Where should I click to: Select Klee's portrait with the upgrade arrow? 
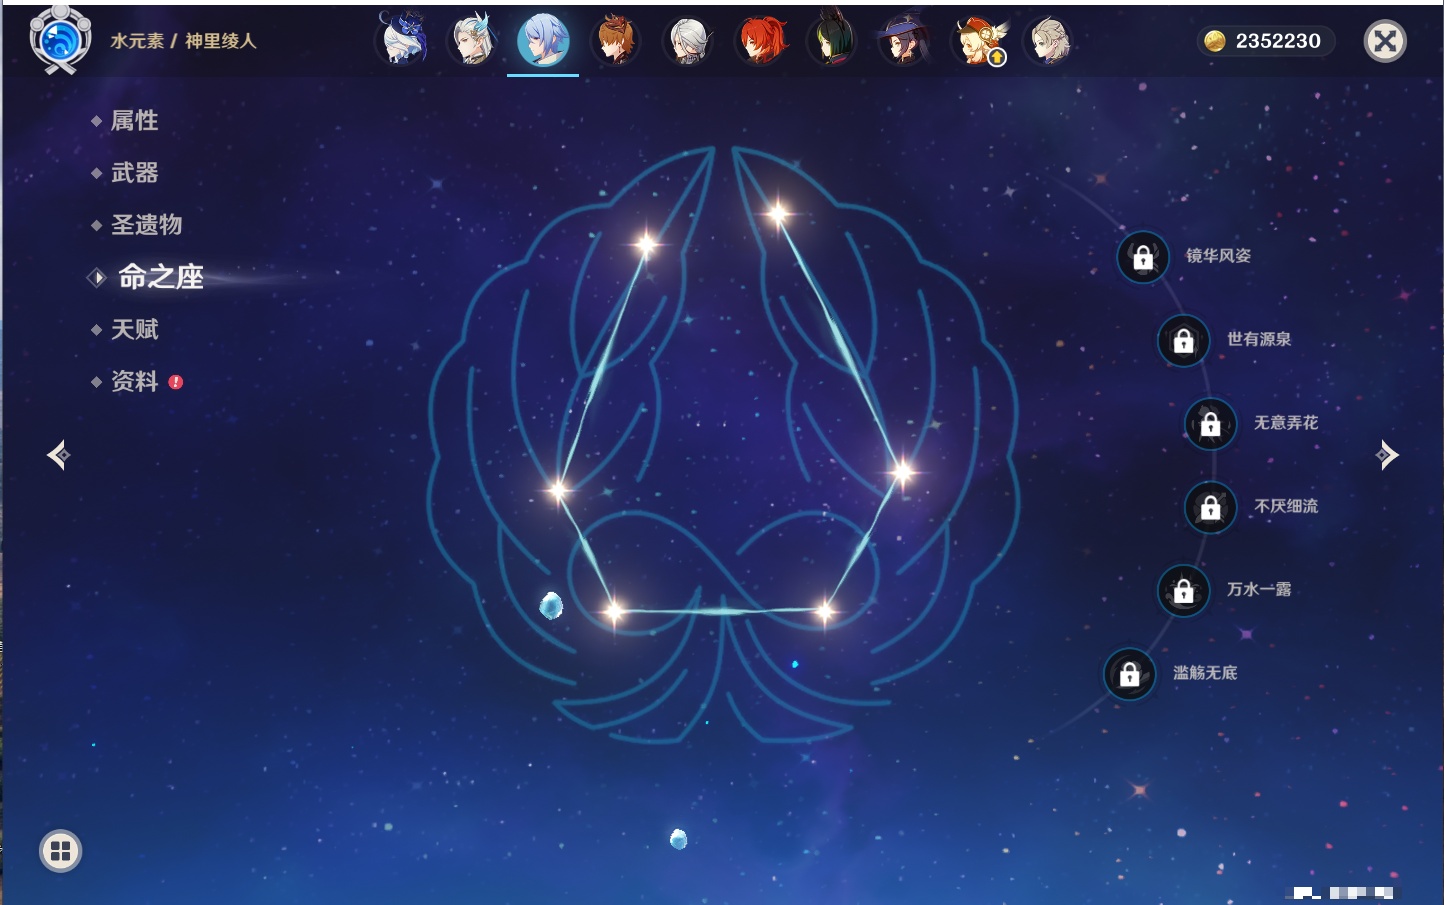coord(978,40)
